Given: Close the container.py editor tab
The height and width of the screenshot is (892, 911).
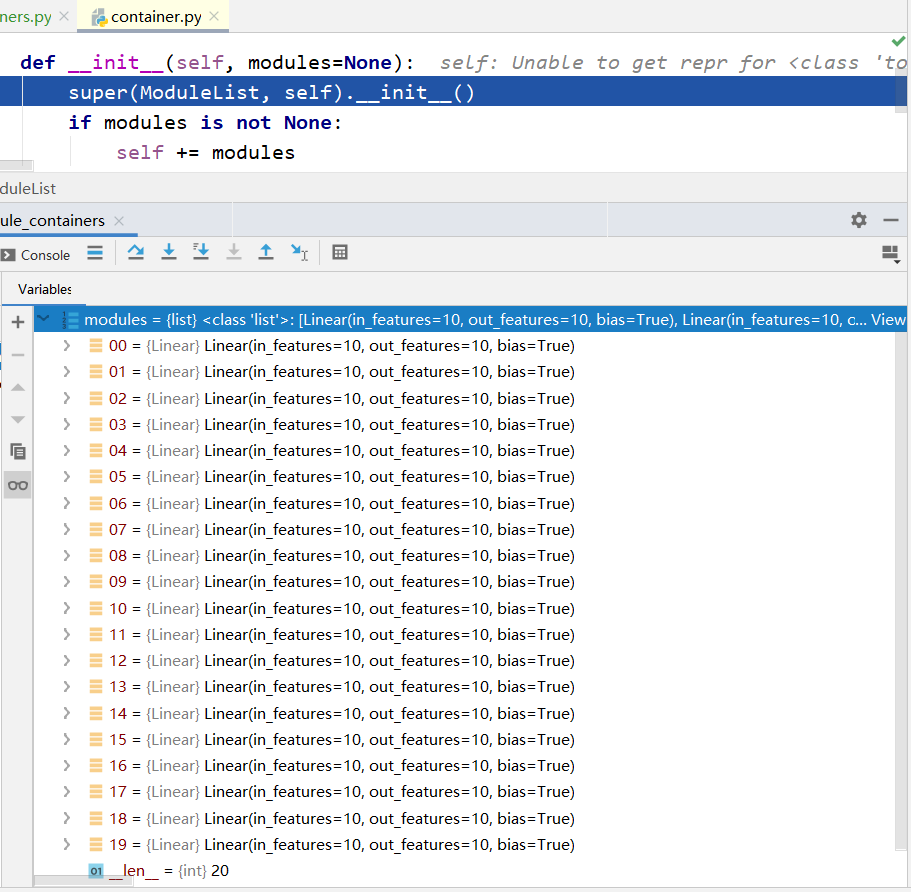Looking at the screenshot, I should click(x=214, y=16).
